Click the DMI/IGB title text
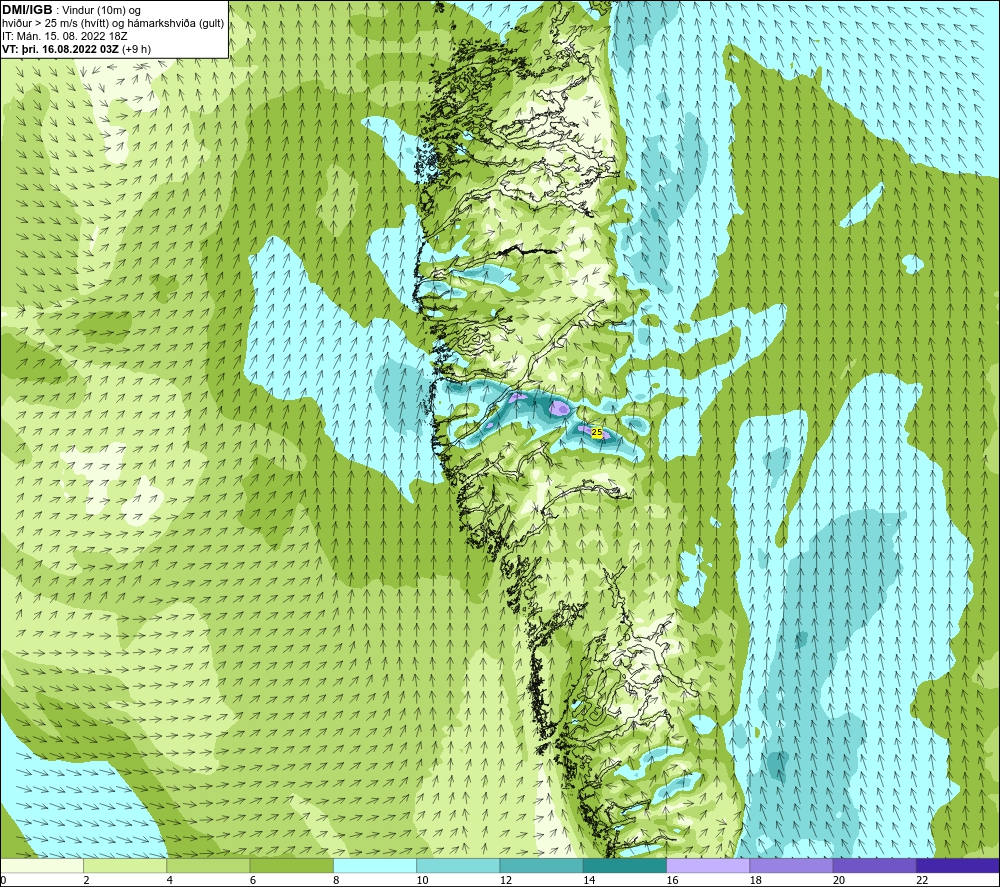Viewport: 1000px width, 887px height. tap(27, 10)
